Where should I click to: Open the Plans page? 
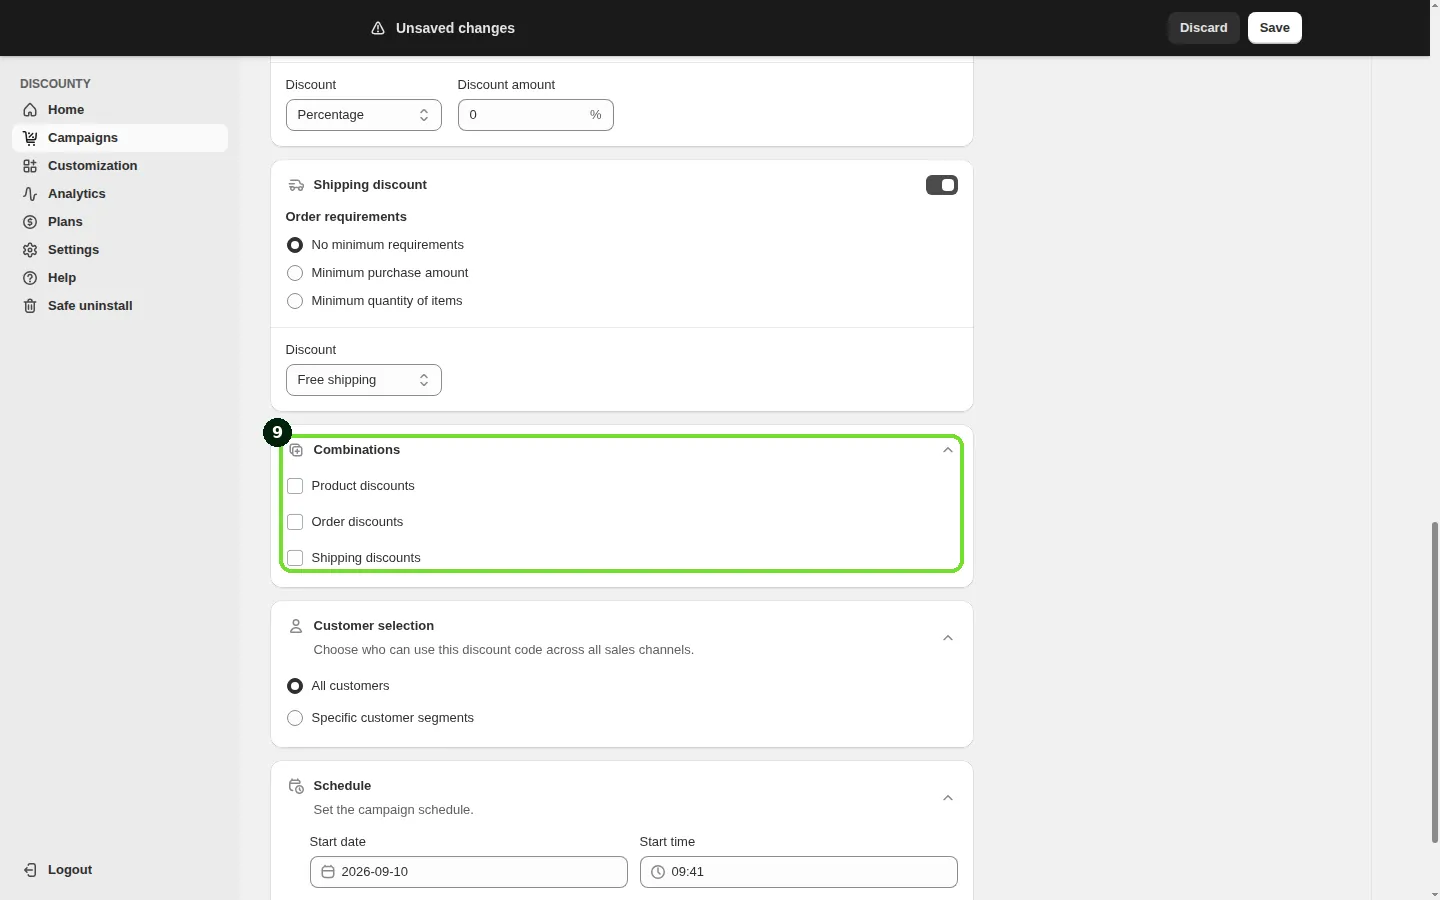[120, 222]
